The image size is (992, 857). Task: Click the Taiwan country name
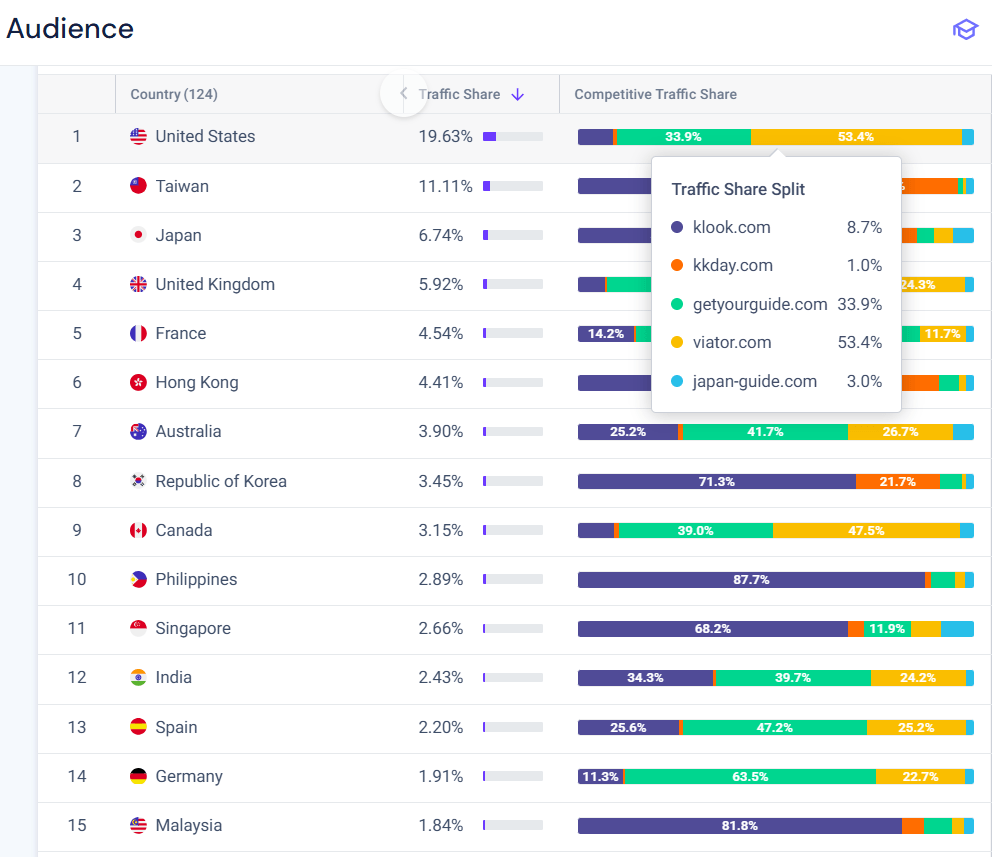click(182, 186)
